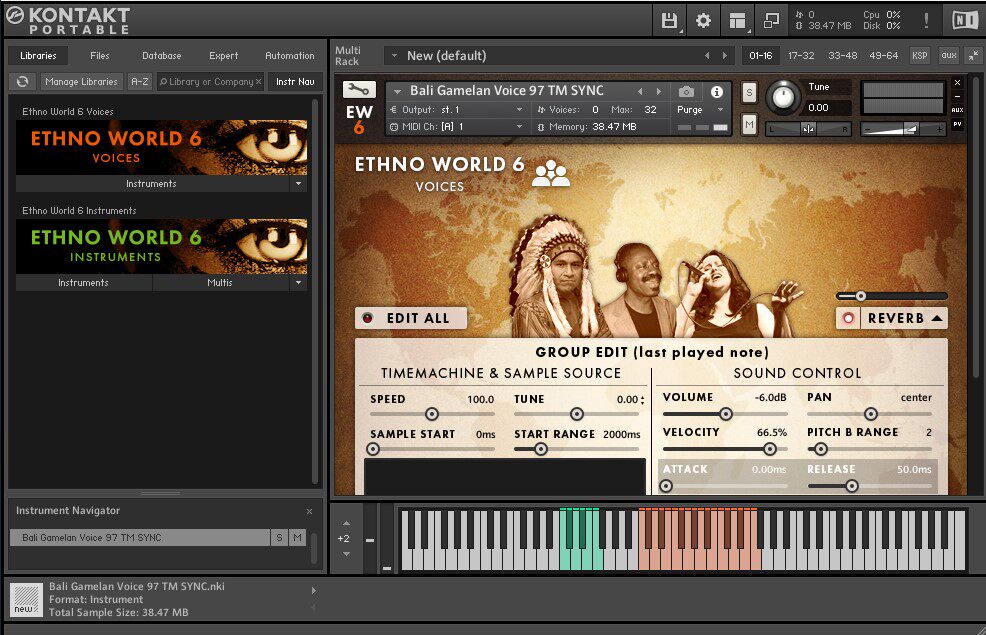Click the panic exclamation mark icon
986x635 pixels.
[x=925, y=20]
